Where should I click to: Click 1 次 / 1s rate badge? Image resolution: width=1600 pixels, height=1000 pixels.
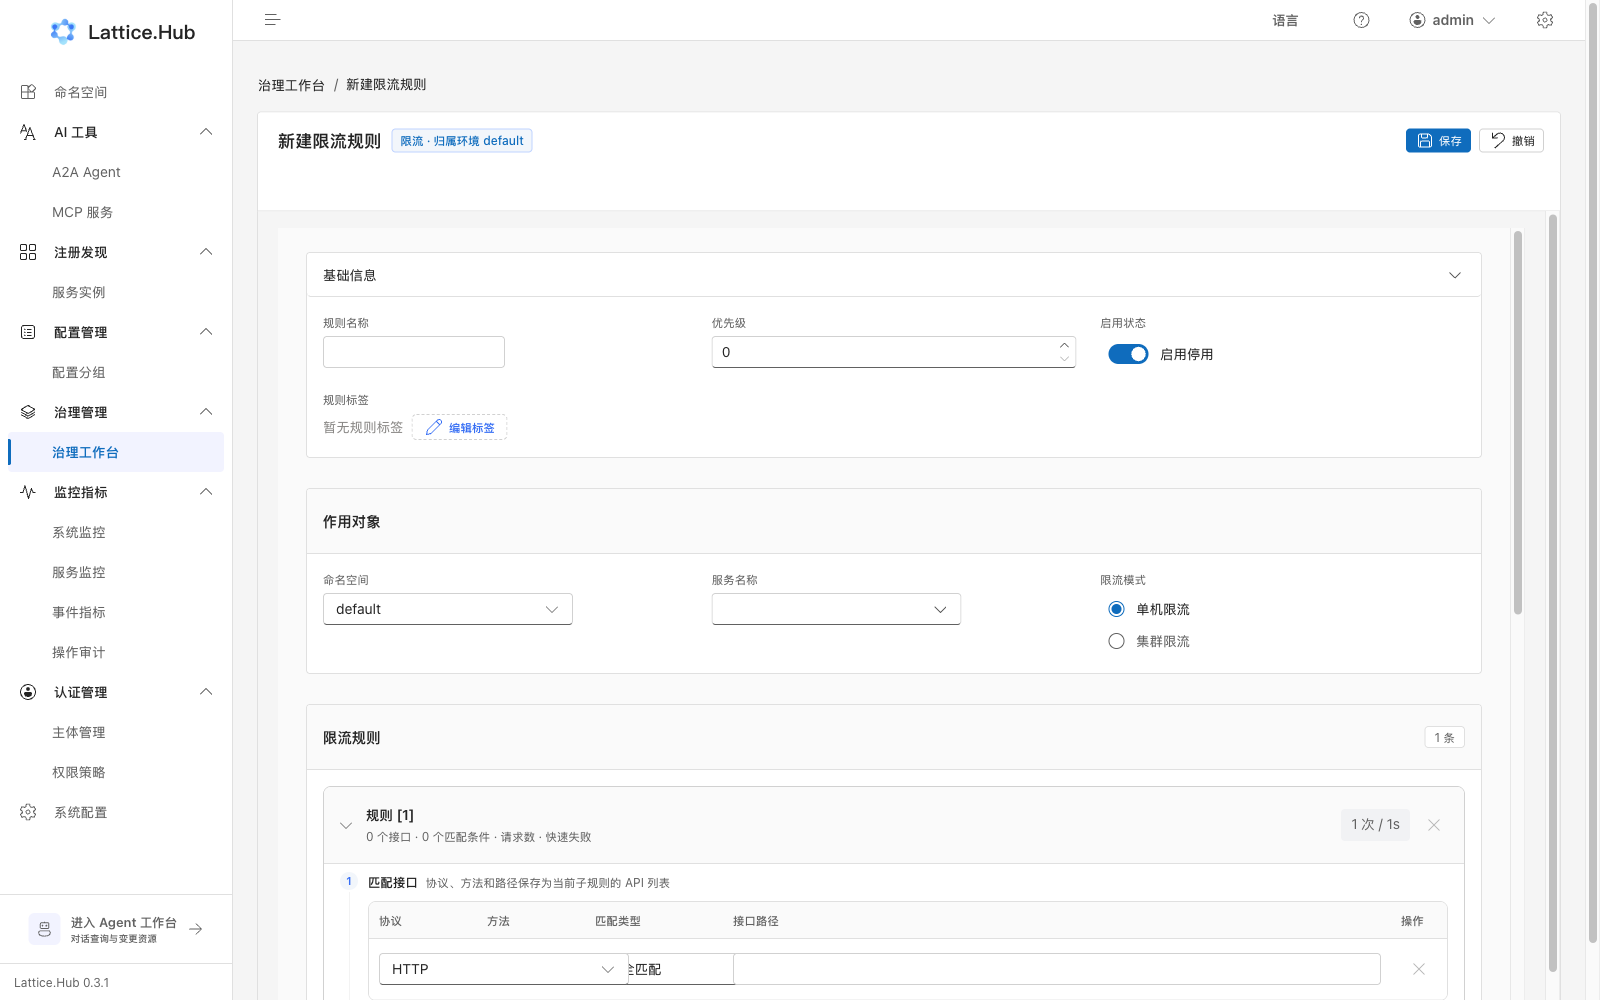point(1375,825)
